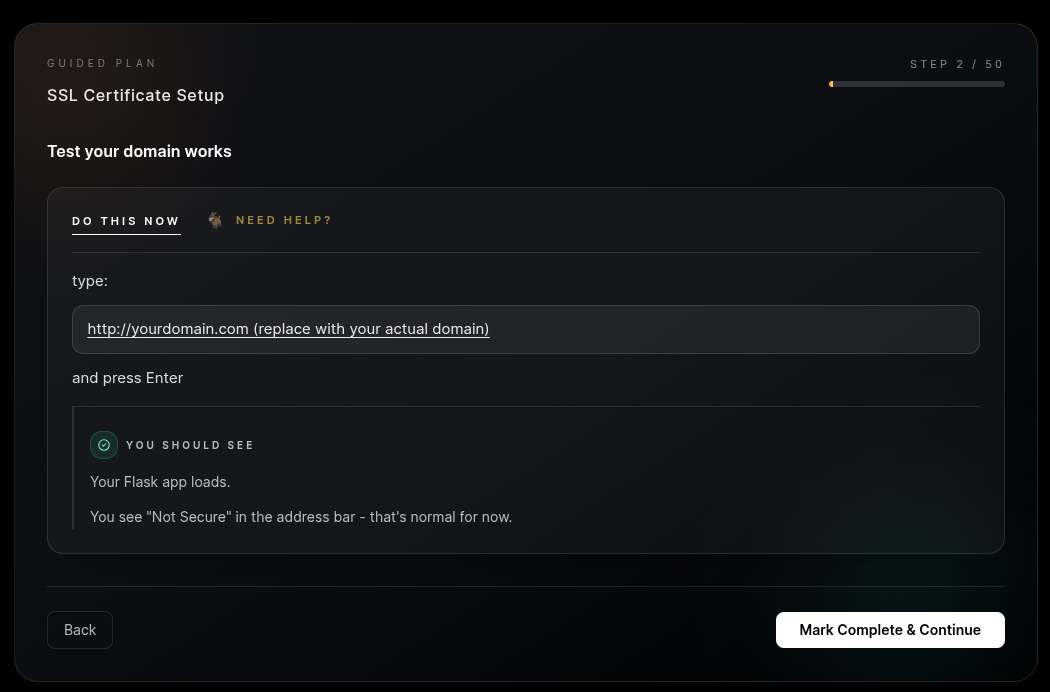Click the Your Flask app loads text

point(160,481)
